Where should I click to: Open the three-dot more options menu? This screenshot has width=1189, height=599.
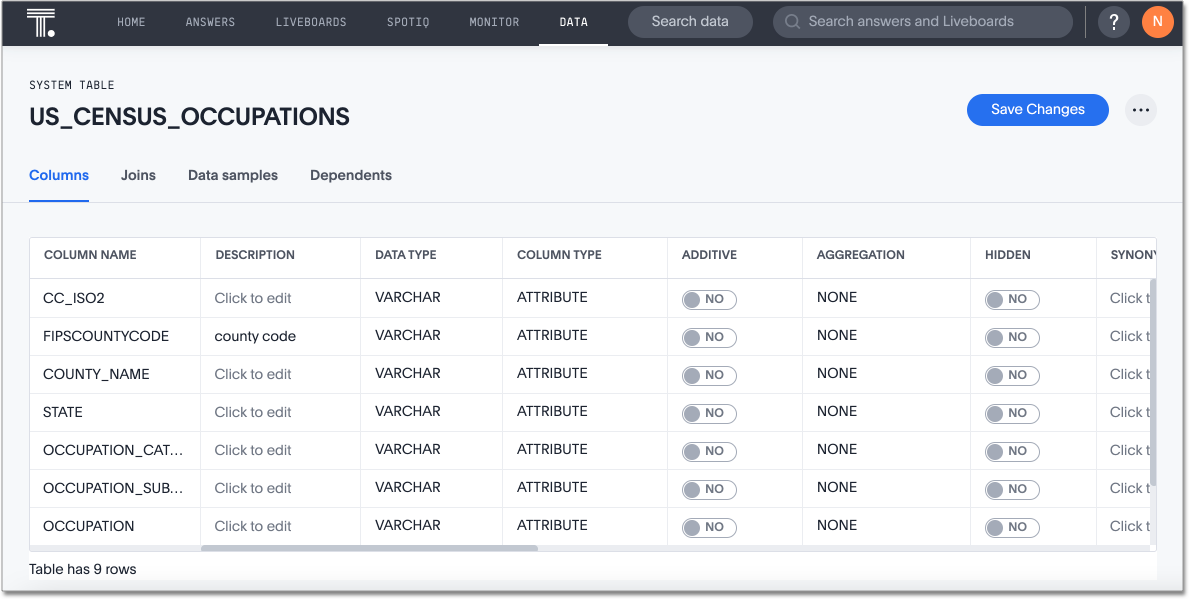(x=1141, y=110)
